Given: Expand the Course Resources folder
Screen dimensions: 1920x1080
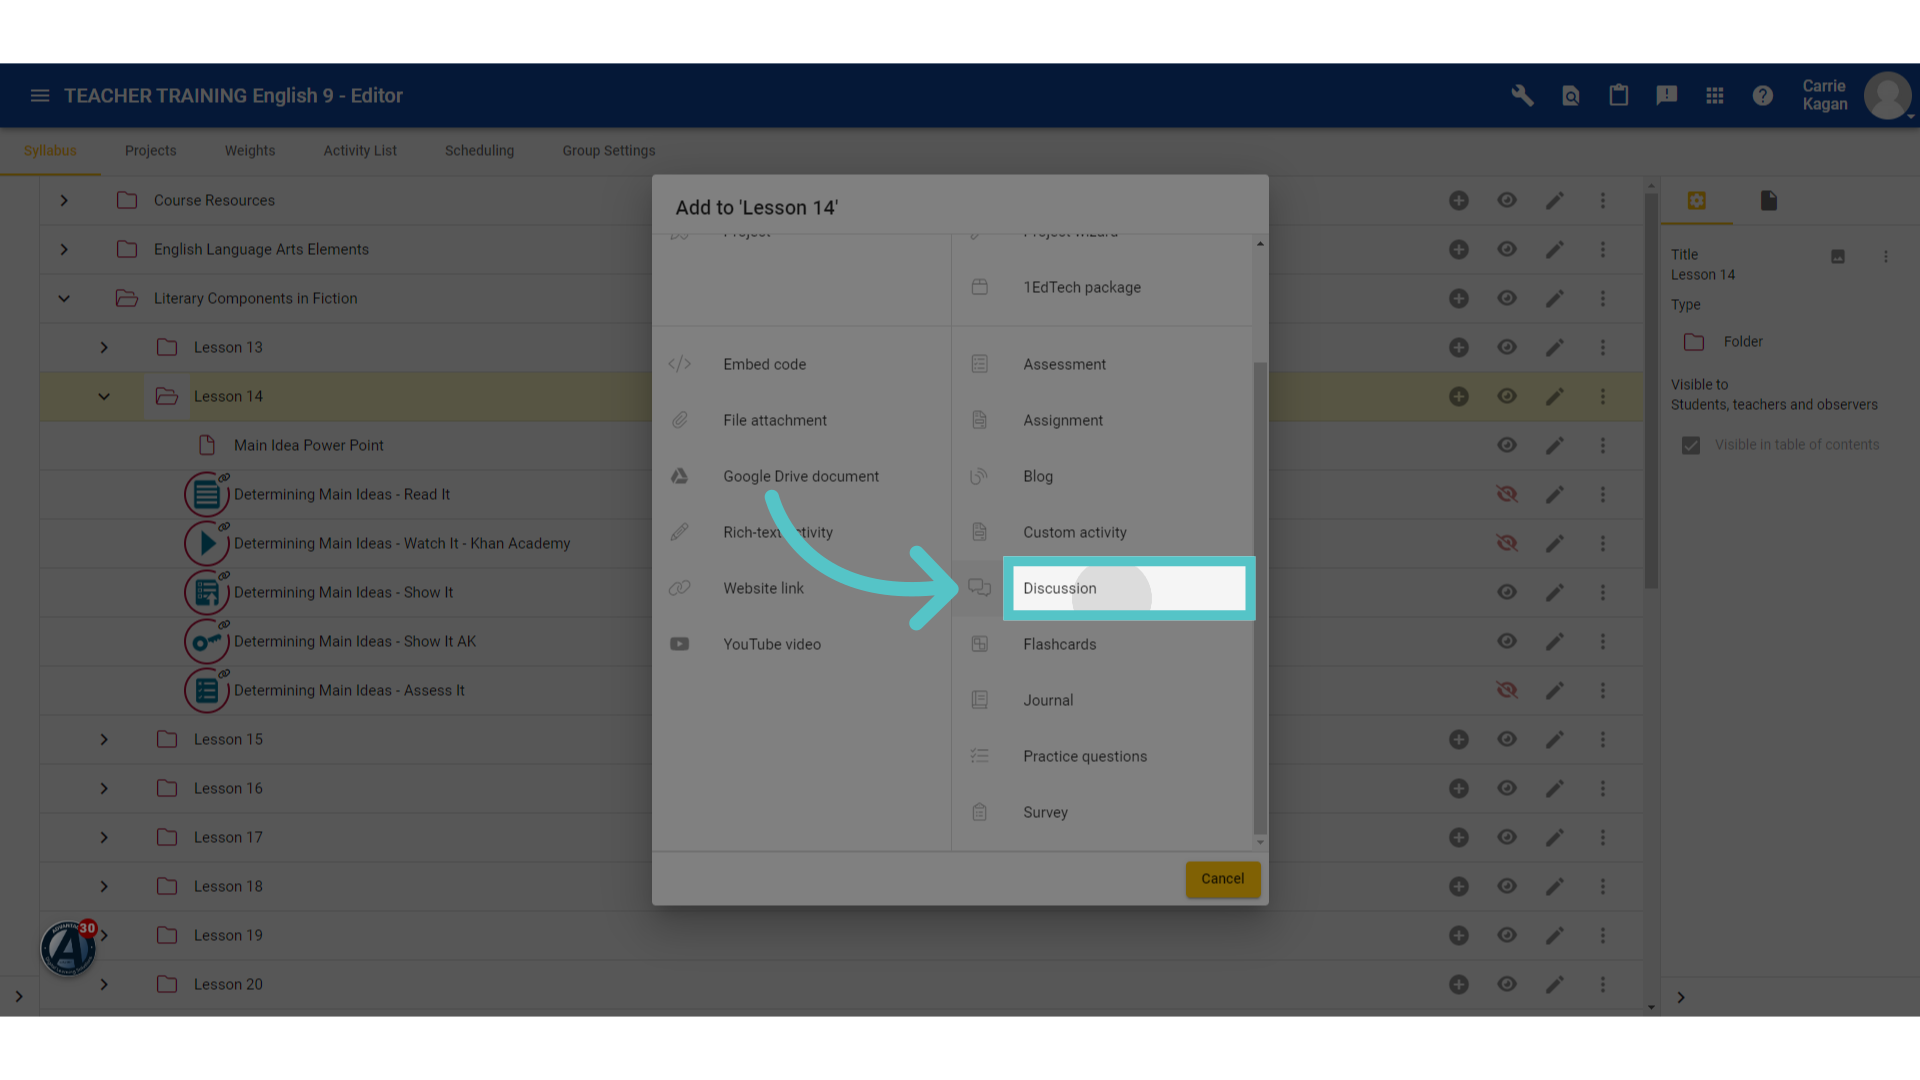Looking at the screenshot, I should (x=64, y=200).
